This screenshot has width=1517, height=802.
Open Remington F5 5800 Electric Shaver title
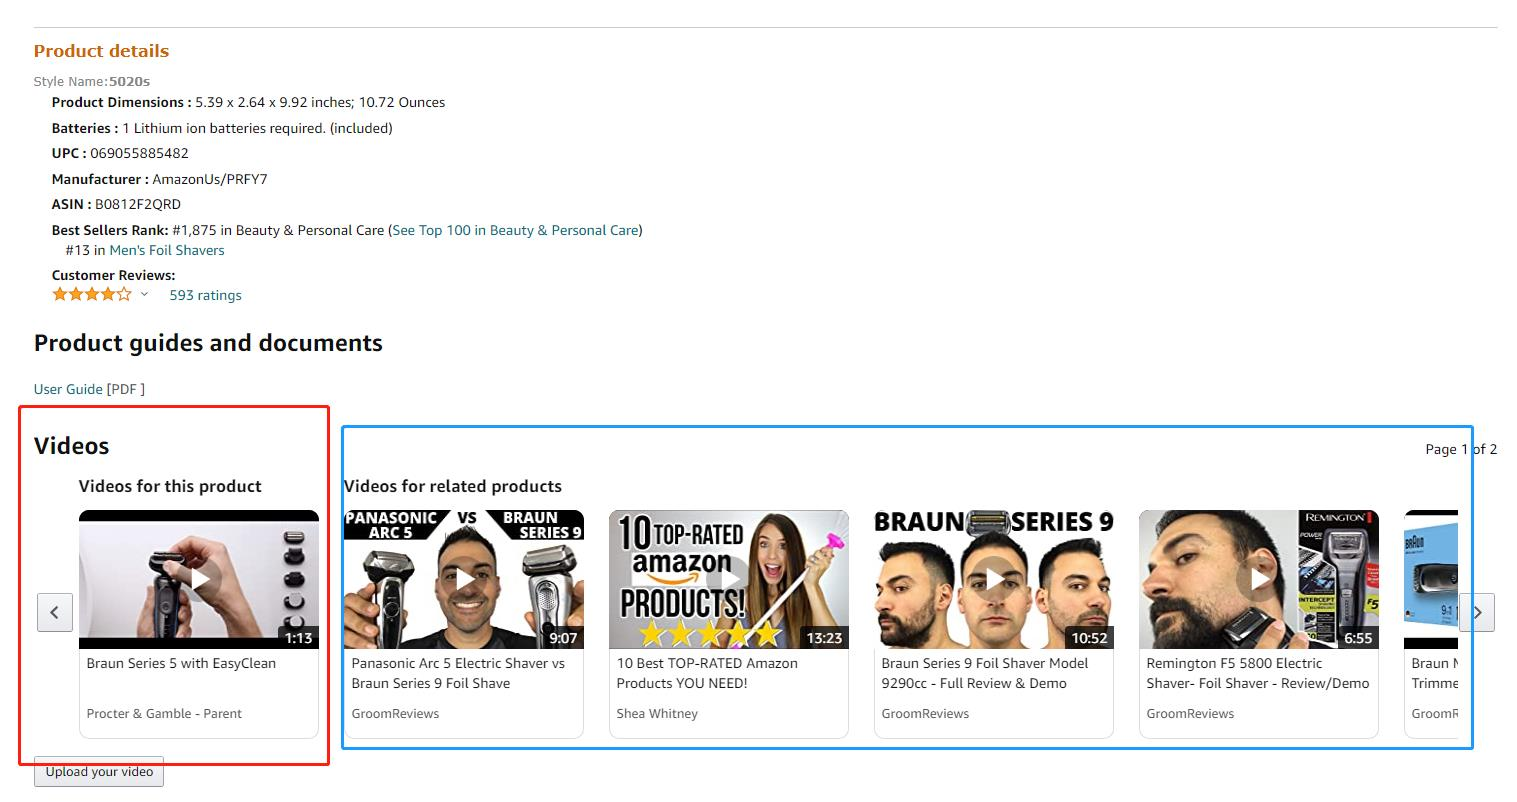tap(1257, 673)
